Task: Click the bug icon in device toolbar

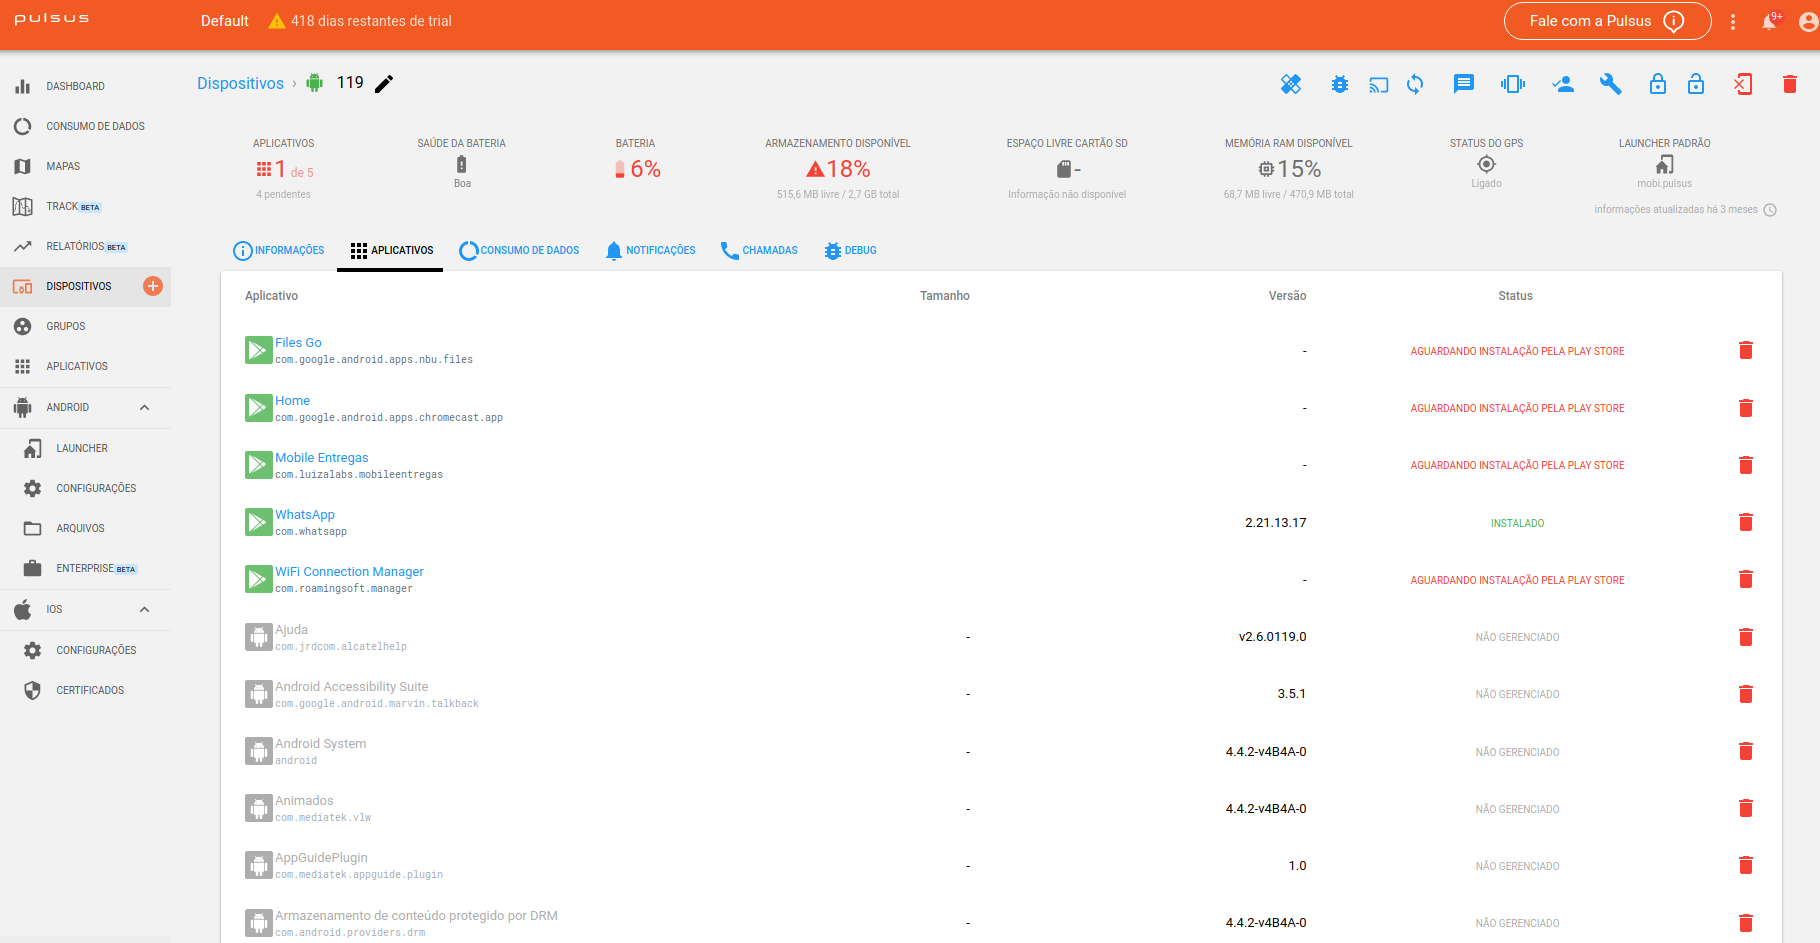Action: (x=1340, y=84)
